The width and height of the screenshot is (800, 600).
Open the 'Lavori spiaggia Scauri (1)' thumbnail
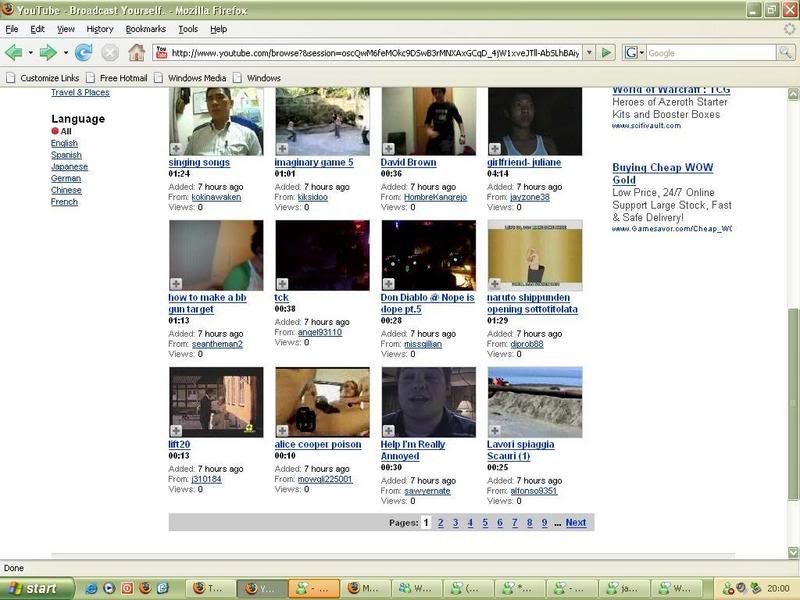[535, 402]
